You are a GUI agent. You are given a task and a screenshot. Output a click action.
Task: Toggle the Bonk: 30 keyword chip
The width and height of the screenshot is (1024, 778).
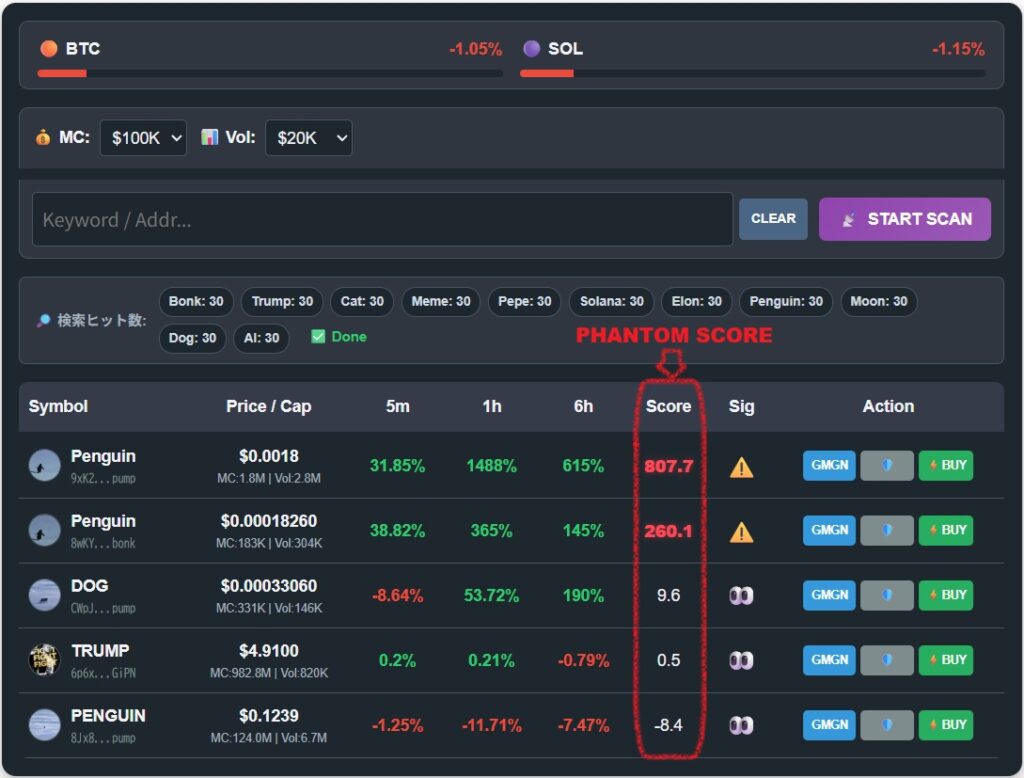point(196,302)
